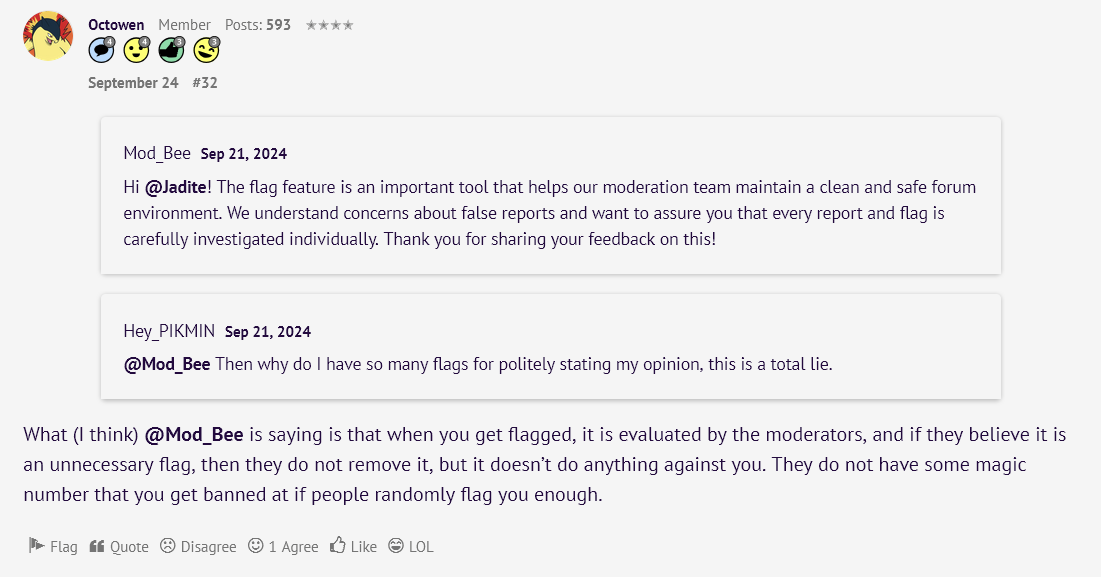
Task: React with Disagree on the post
Action: 198,546
